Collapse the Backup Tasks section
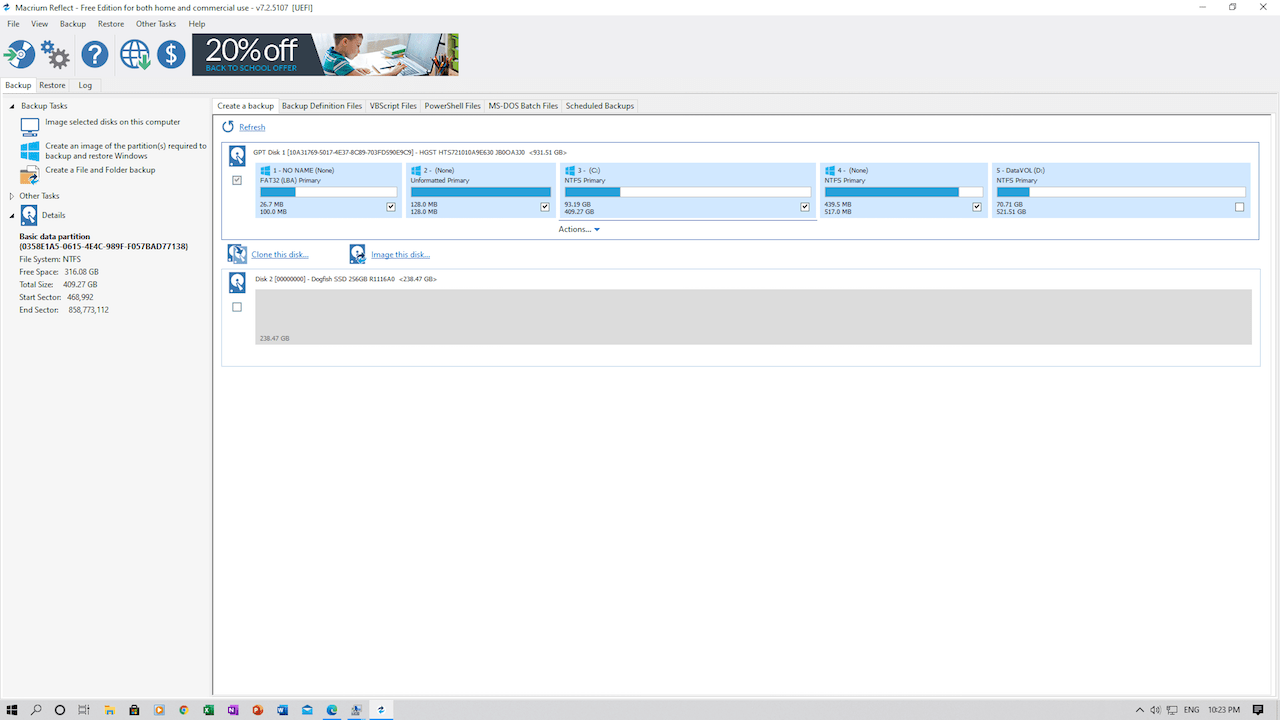The height and width of the screenshot is (720, 1280). coord(12,106)
